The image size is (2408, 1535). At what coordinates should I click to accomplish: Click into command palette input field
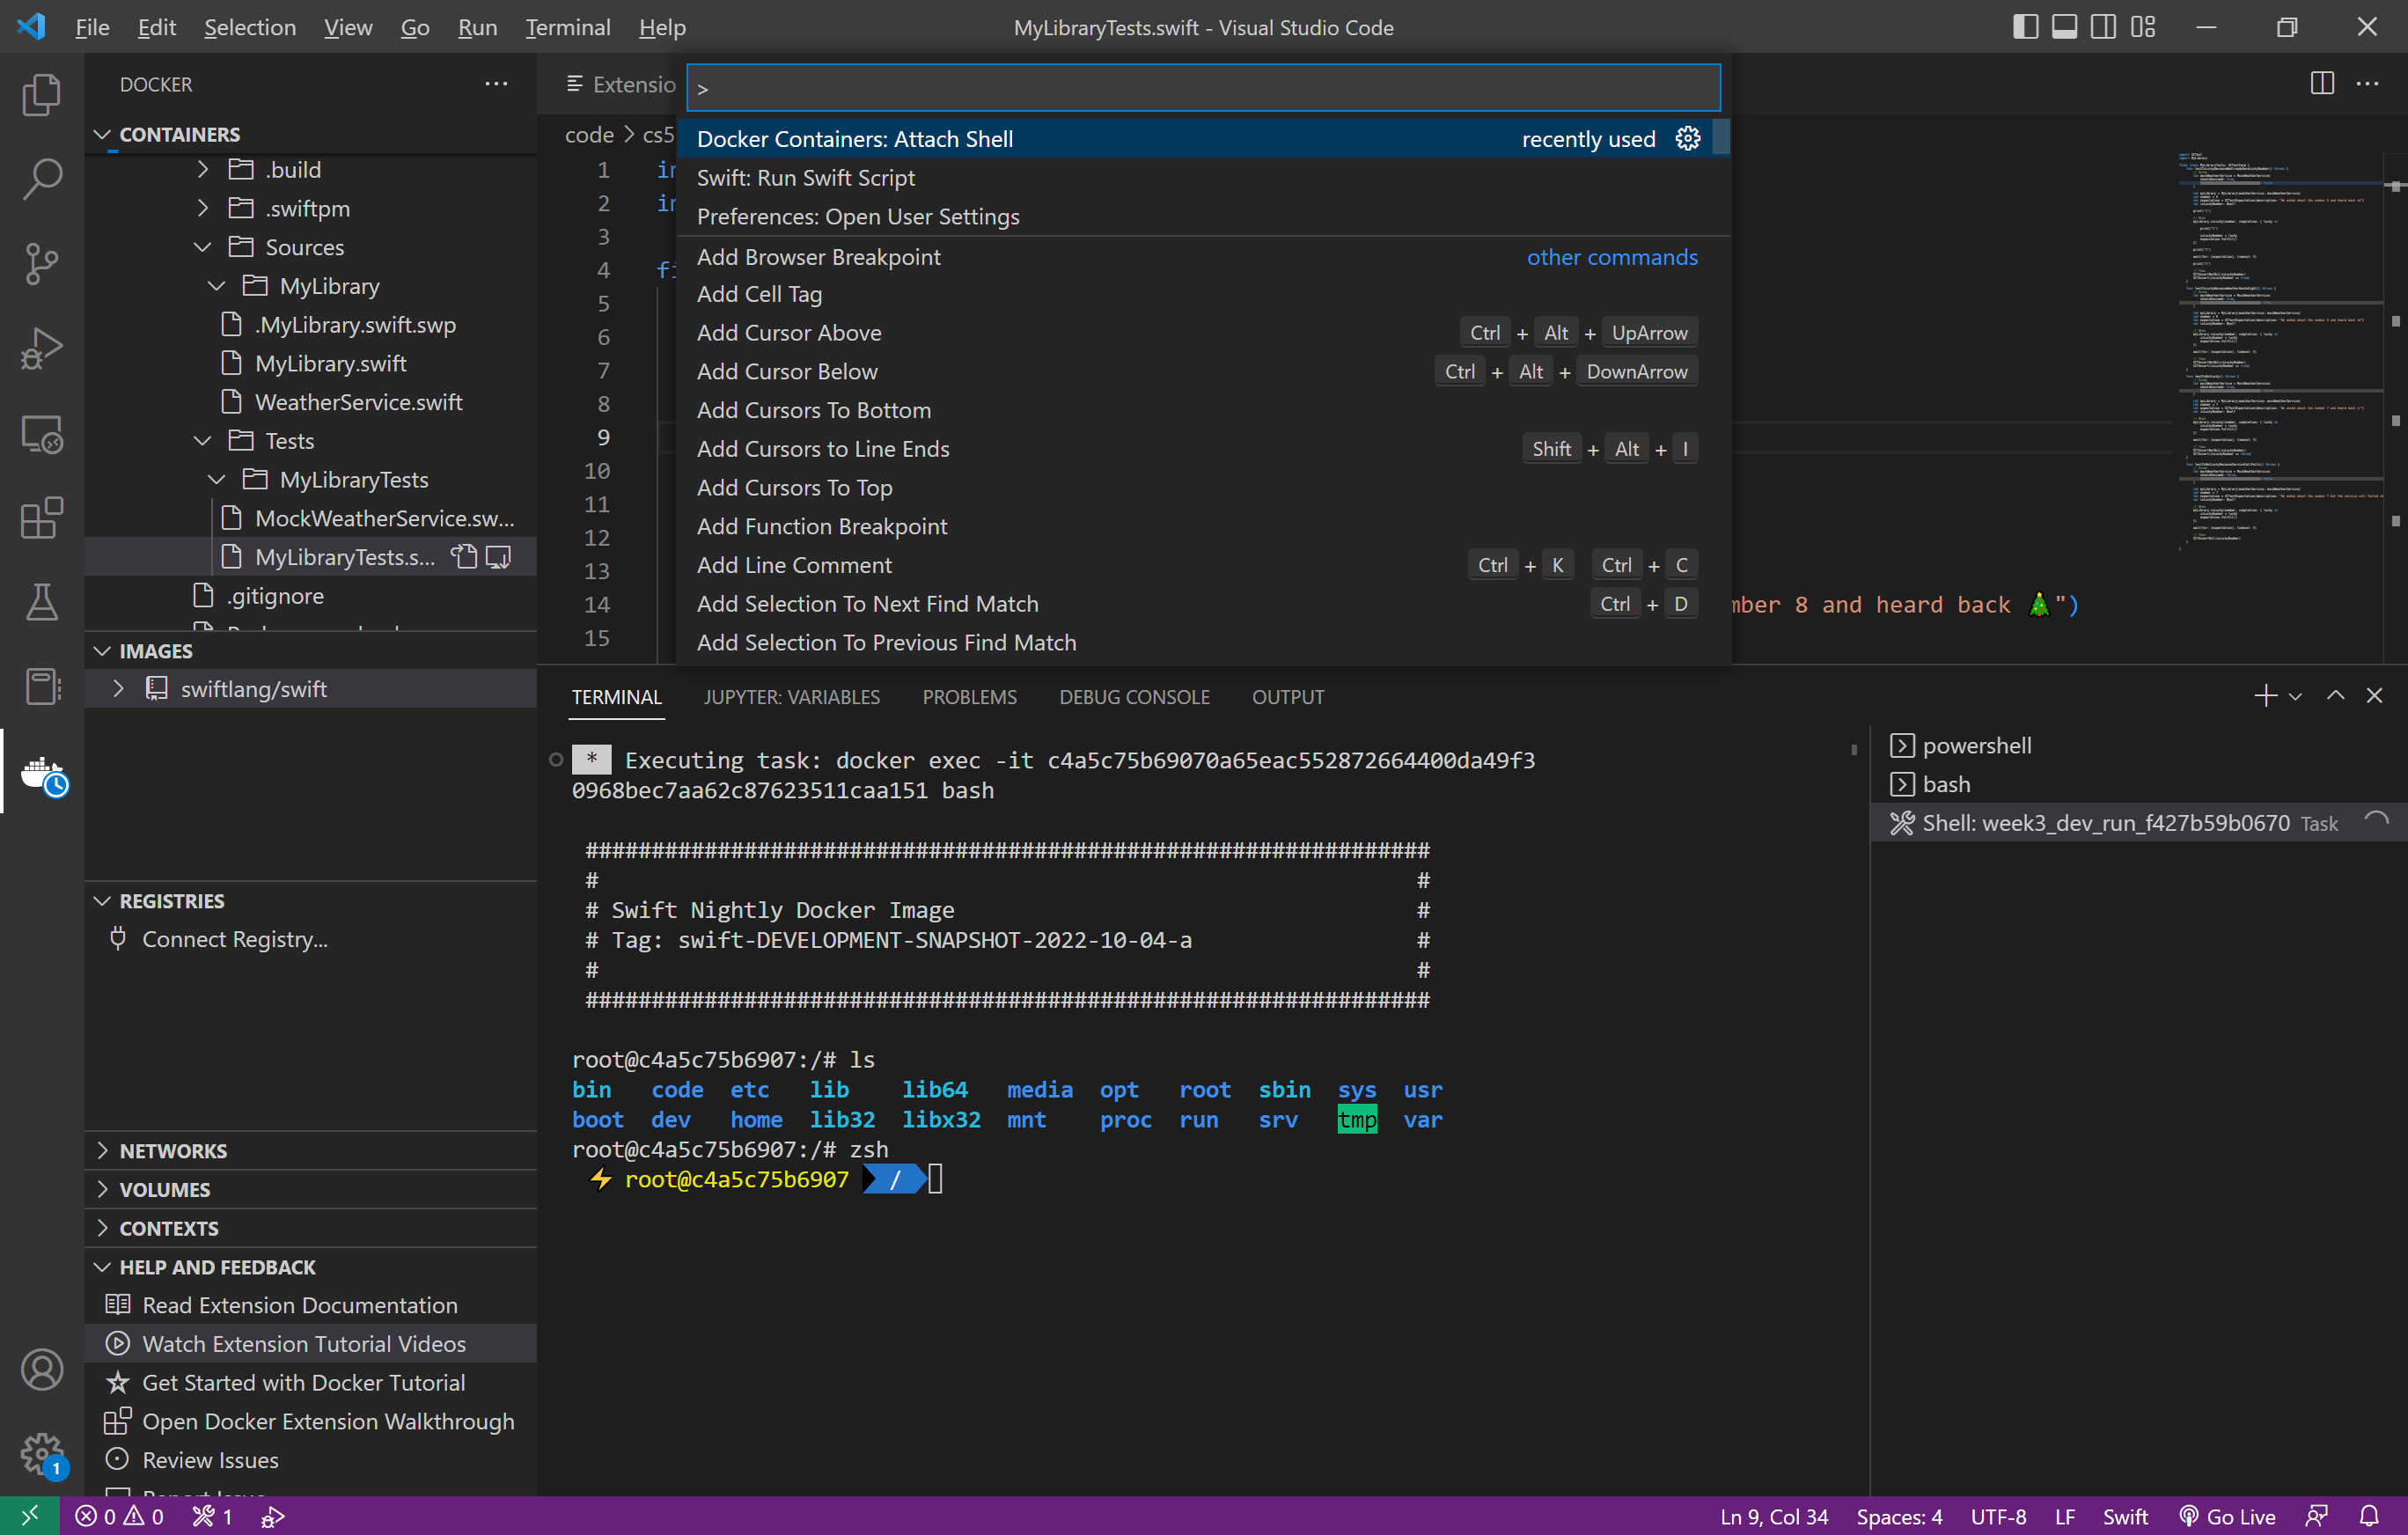coord(1203,88)
